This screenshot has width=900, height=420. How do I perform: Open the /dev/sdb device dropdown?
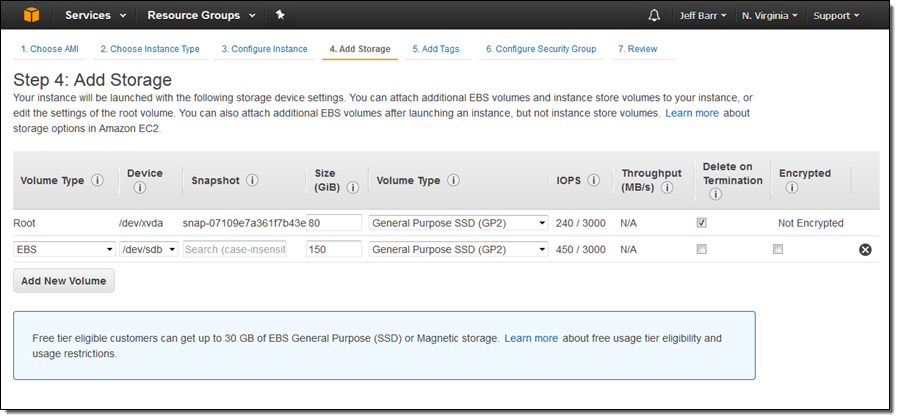click(x=149, y=249)
